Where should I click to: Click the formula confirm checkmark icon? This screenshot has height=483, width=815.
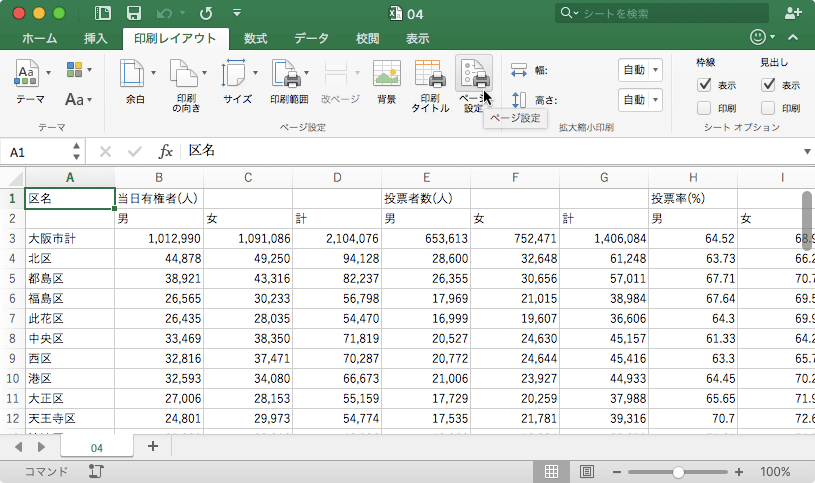pos(135,152)
